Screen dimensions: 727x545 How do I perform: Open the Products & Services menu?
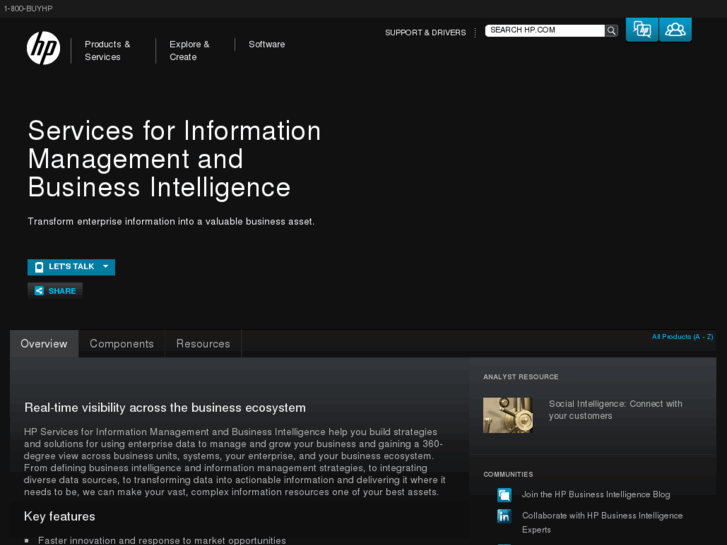[x=107, y=51]
